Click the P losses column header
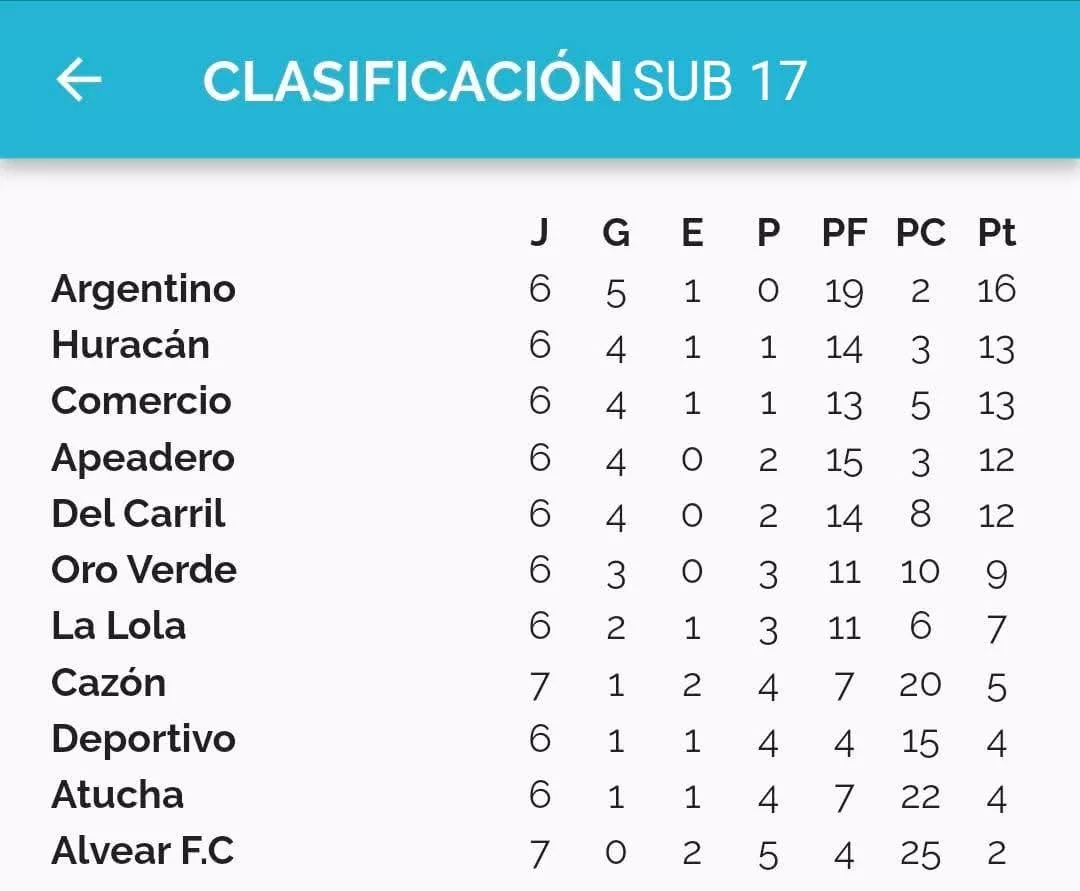 pos(768,233)
